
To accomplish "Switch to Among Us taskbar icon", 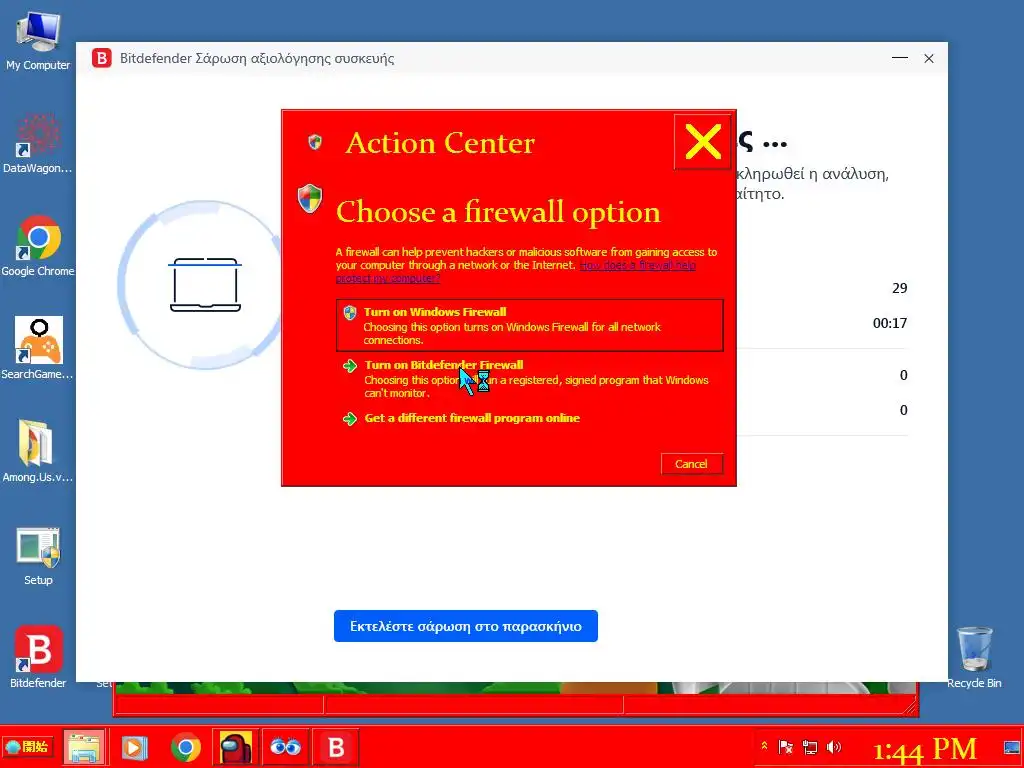I will click(x=236, y=747).
